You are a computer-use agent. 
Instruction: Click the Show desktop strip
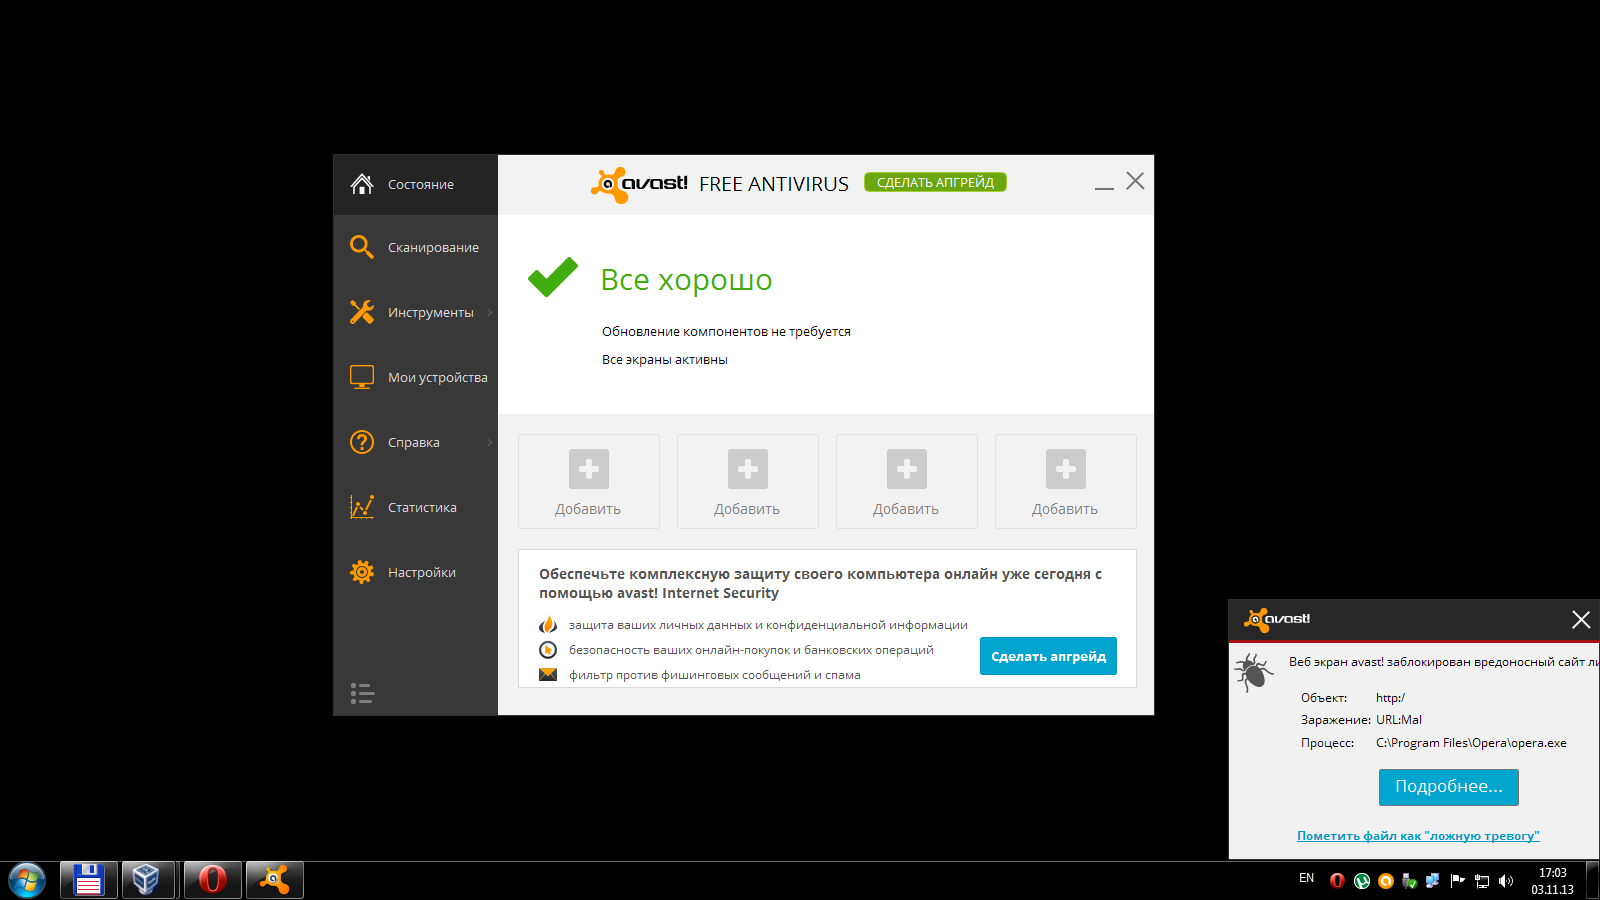coord(1592,881)
